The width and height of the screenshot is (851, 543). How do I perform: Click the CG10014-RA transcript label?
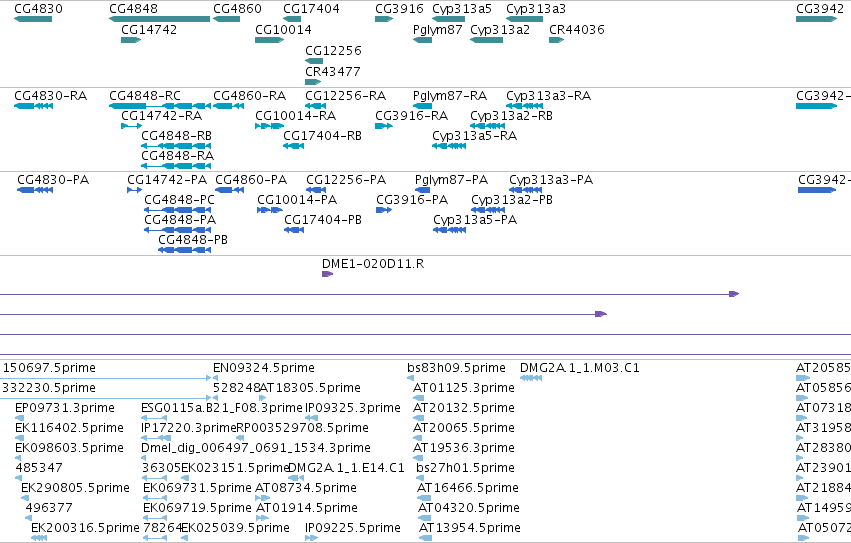pyautogui.click(x=296, y=116)
